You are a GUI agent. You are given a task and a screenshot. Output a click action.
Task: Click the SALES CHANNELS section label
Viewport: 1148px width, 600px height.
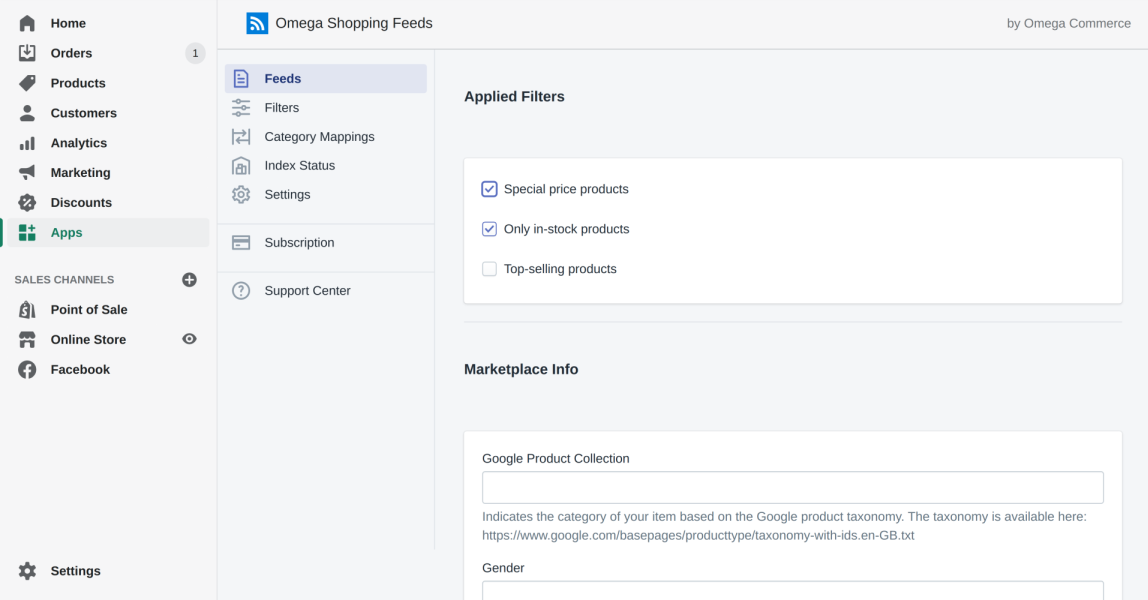64,280
